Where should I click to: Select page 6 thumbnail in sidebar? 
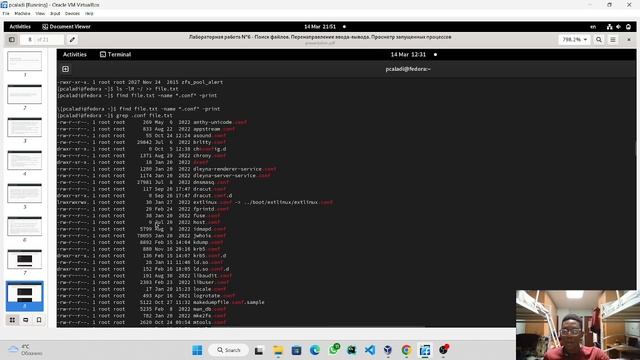(x=24, y=227)
